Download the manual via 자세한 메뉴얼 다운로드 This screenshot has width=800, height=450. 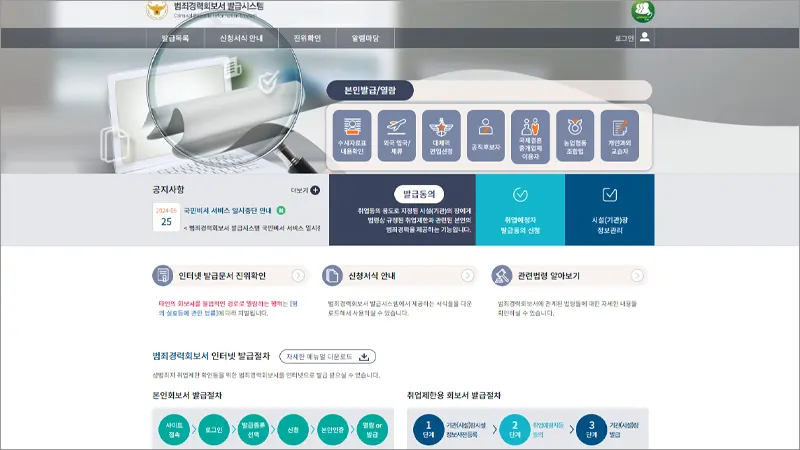[x=328, y=357]
